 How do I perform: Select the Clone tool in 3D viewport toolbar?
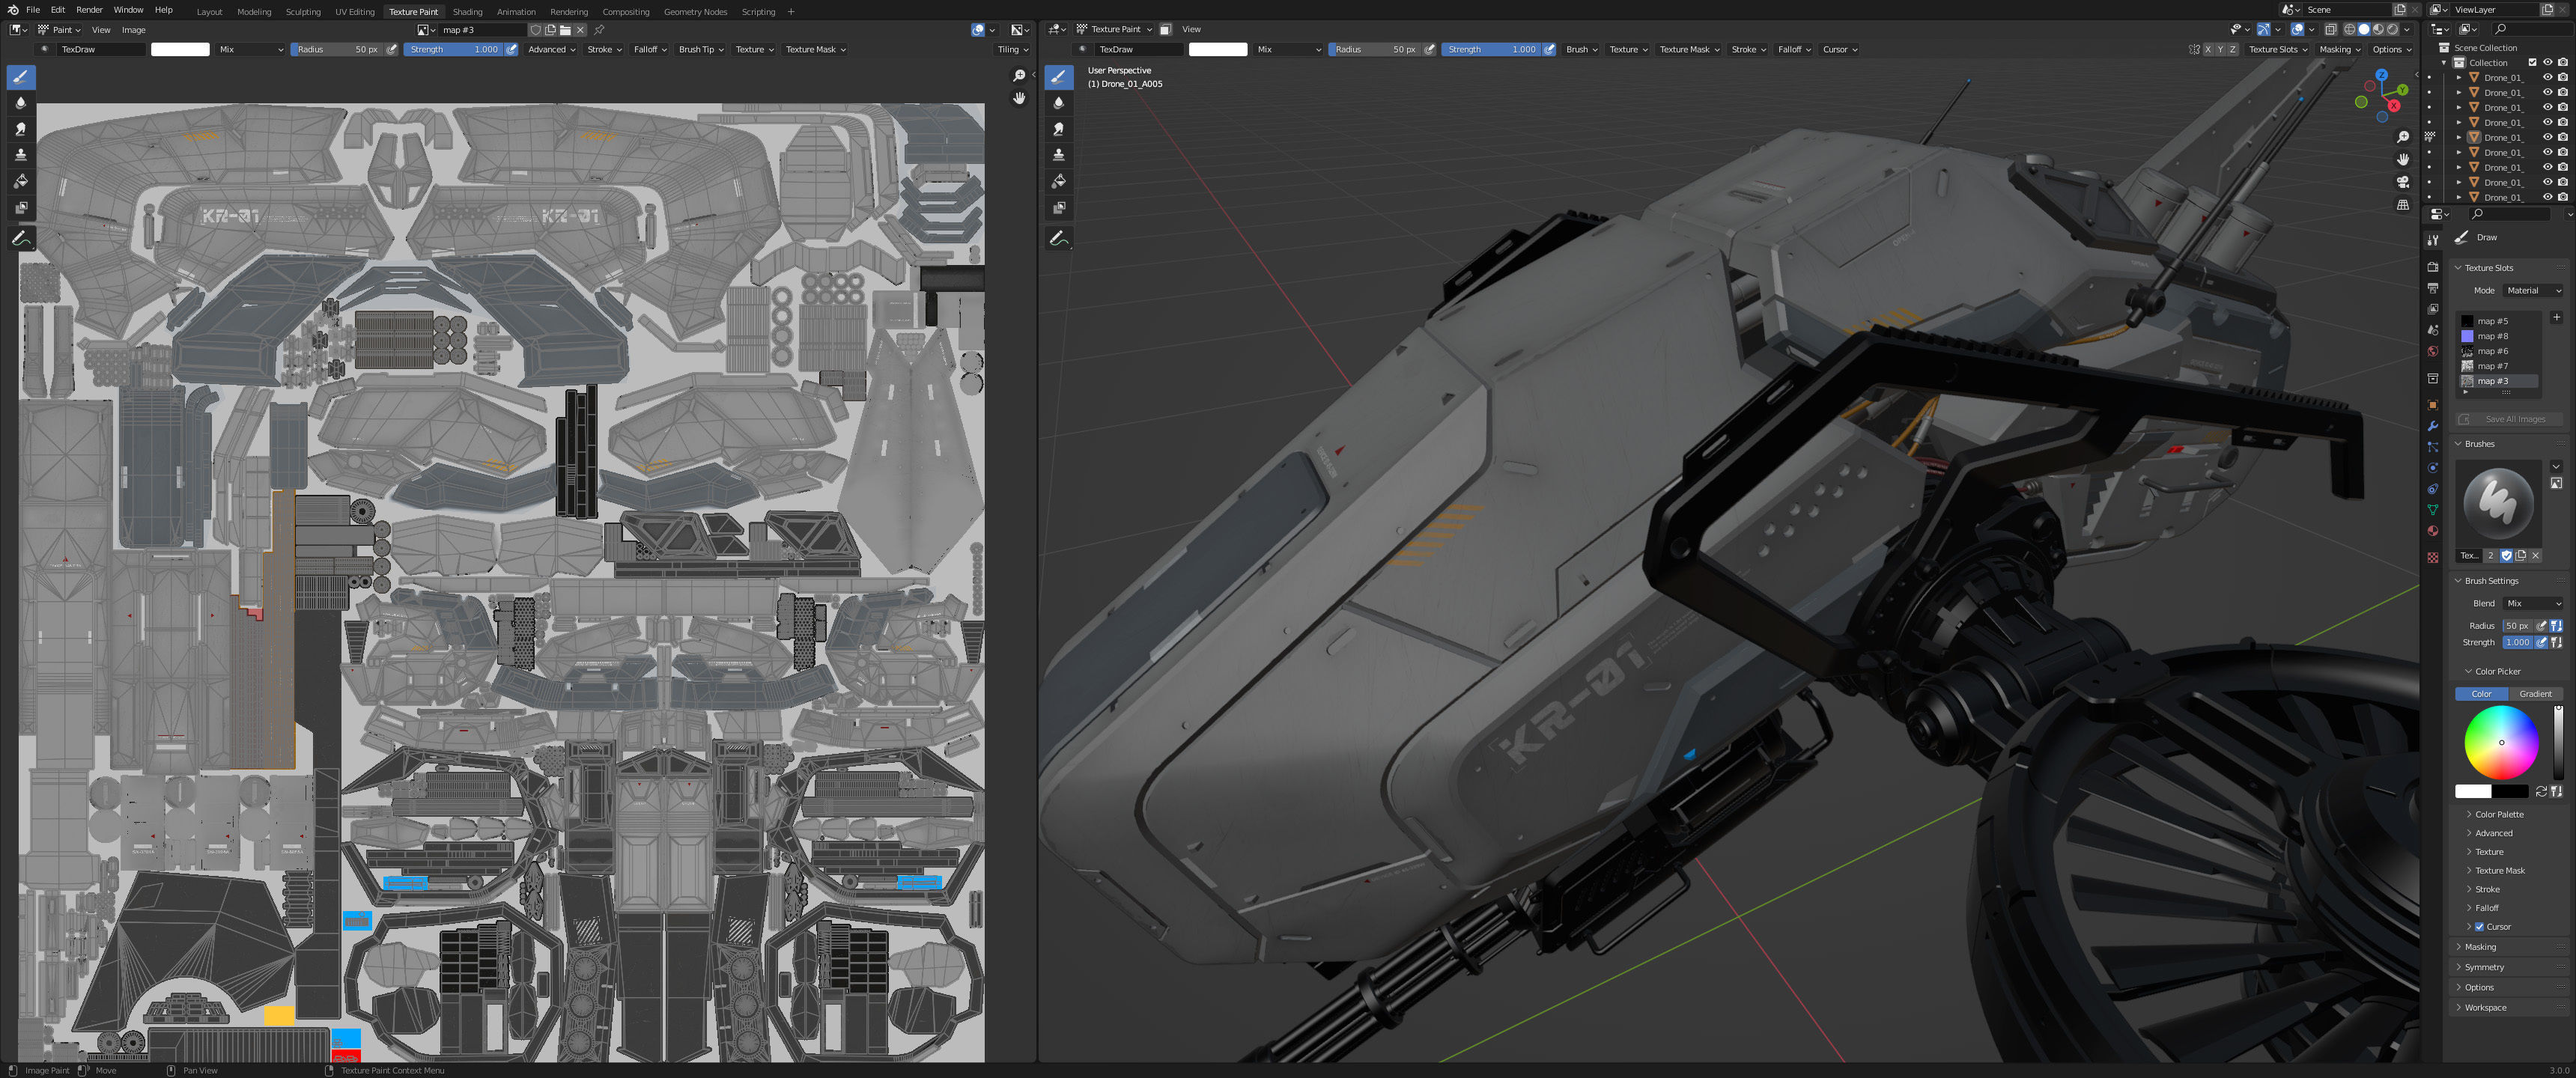point(1058,155)
